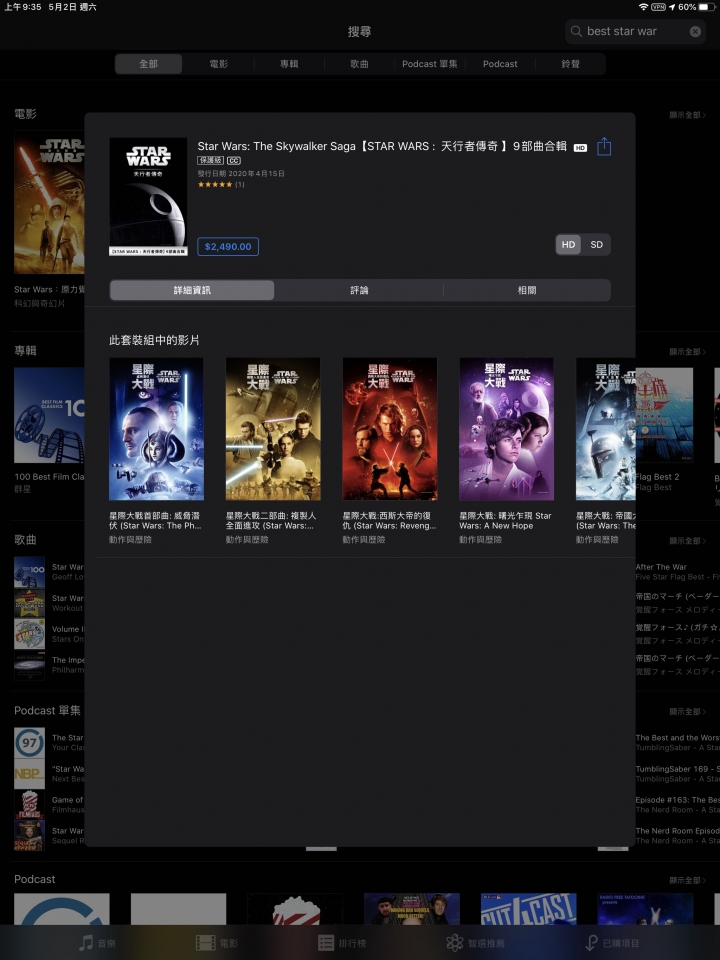Open The Phantom Menace movie poster

[x=156, y=429]
